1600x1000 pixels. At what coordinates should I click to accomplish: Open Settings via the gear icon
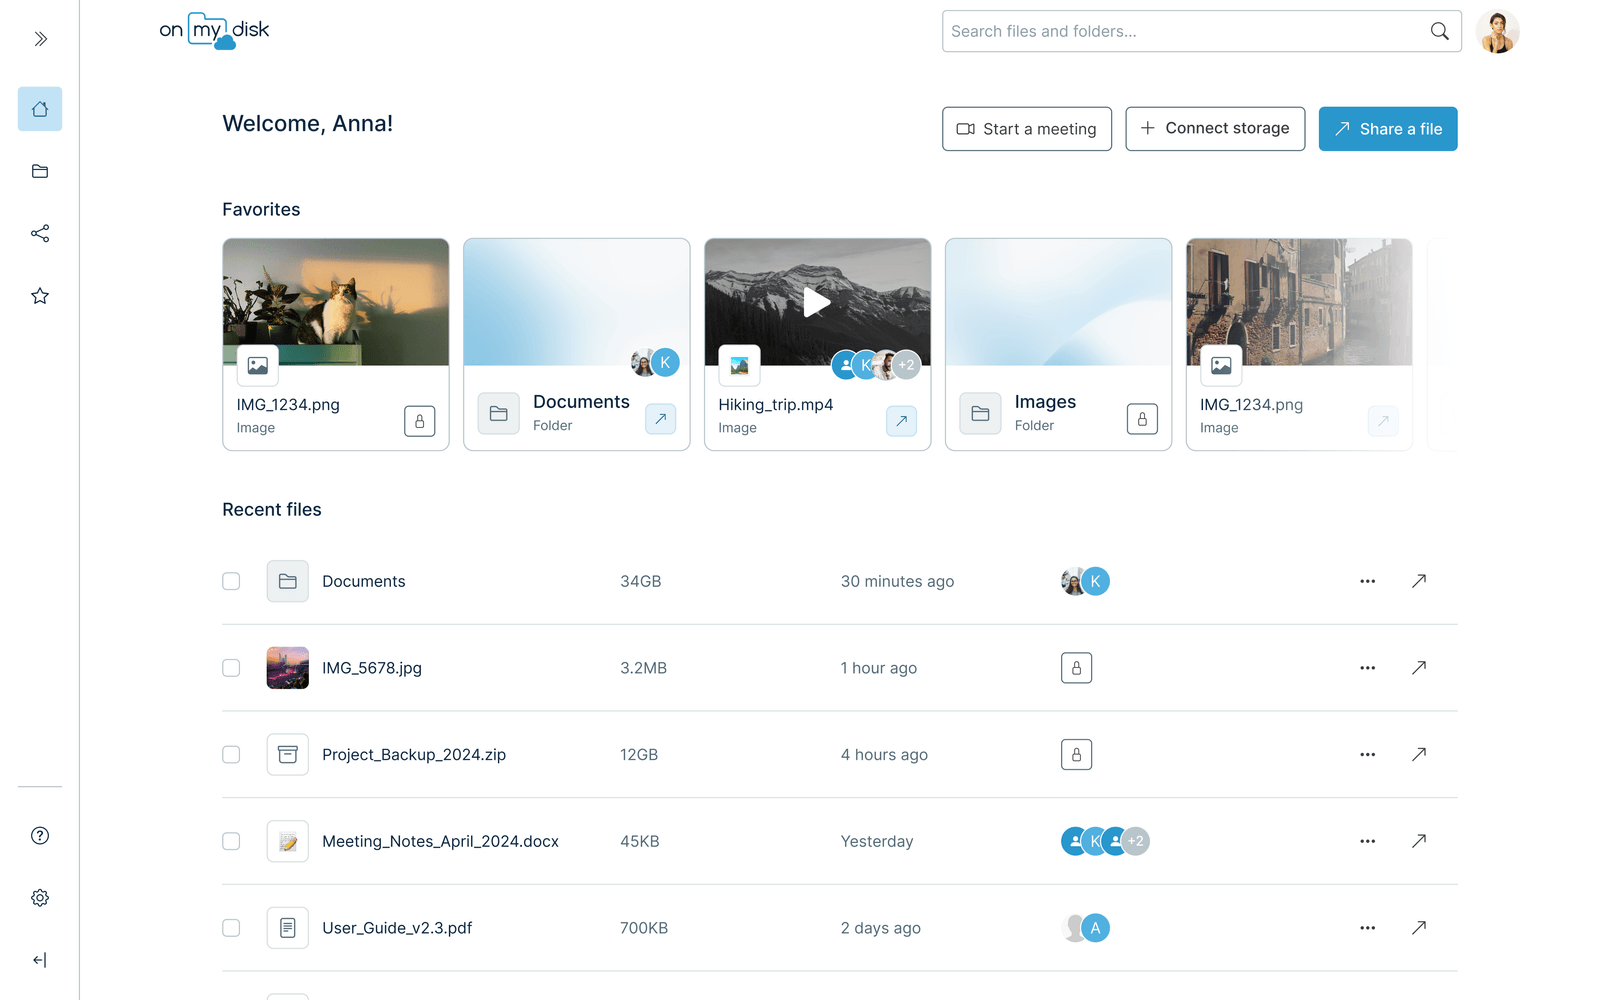39,897
